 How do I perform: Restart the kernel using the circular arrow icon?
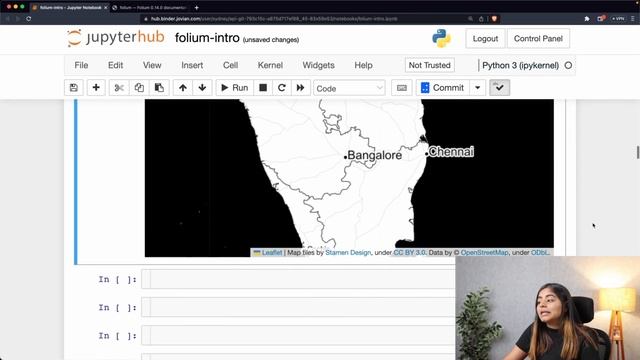[x=282, y=88]
